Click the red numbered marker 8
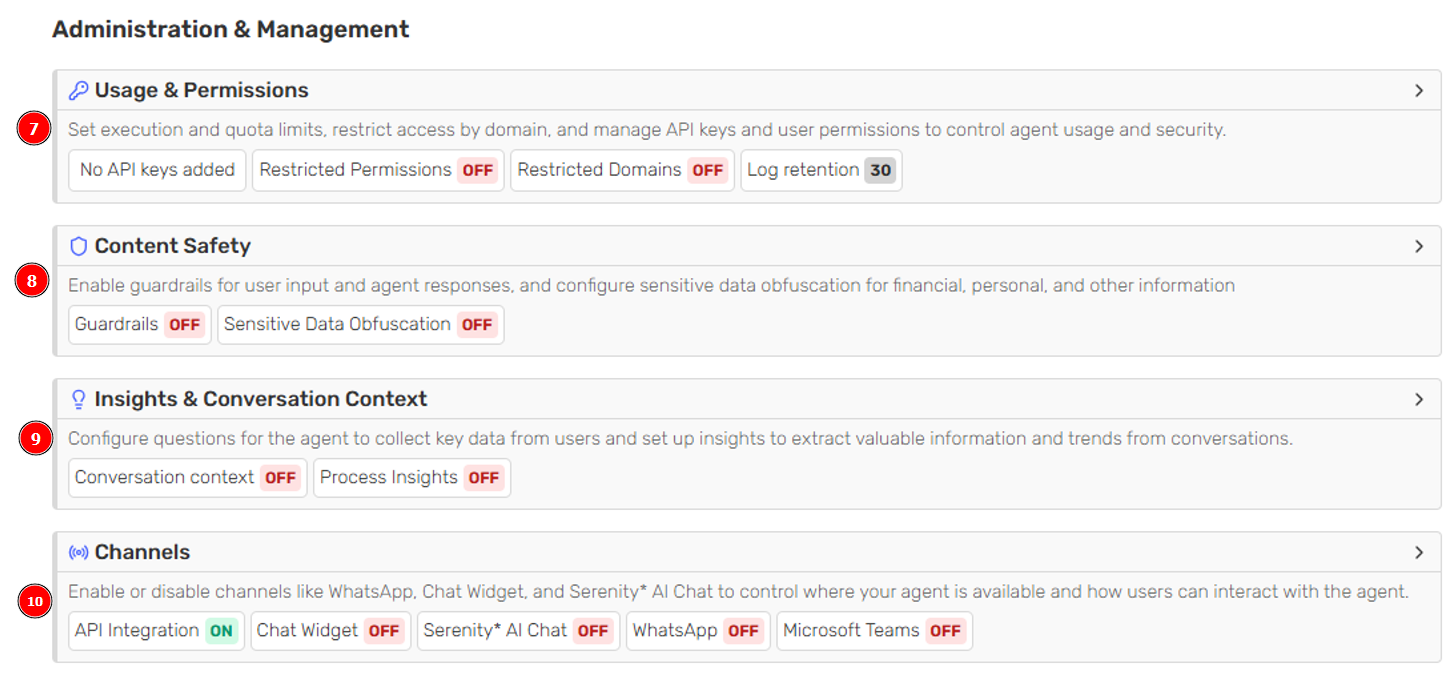 (x=33, y=282)
